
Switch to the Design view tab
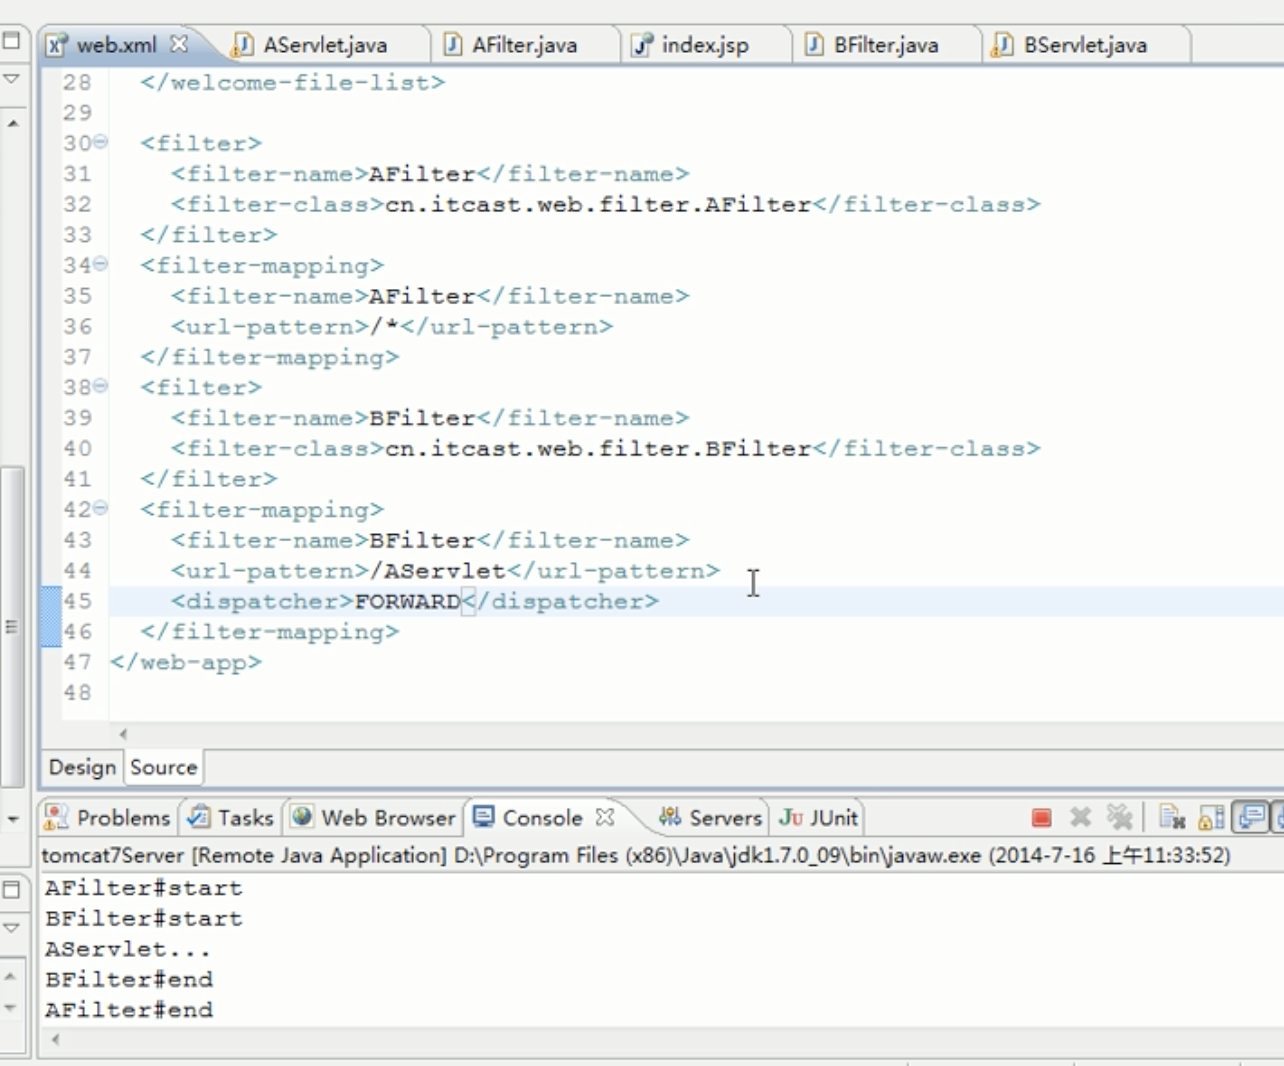coord(82,767)
